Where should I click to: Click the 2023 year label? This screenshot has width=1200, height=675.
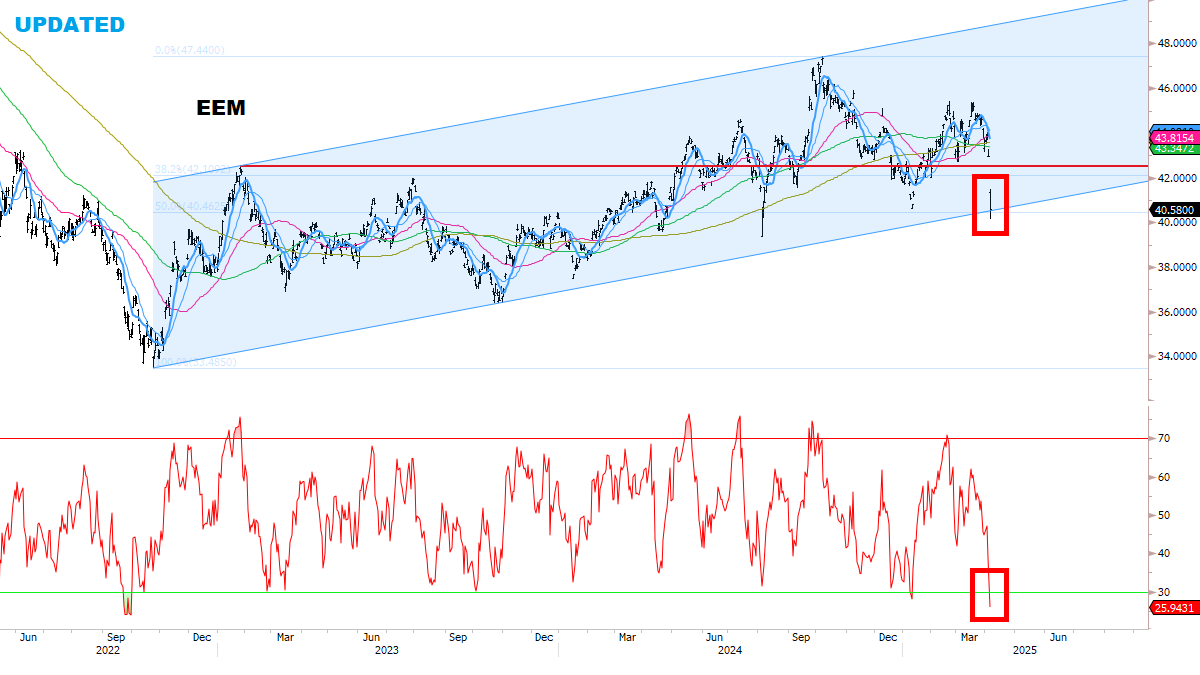click(x=387, y=650)
